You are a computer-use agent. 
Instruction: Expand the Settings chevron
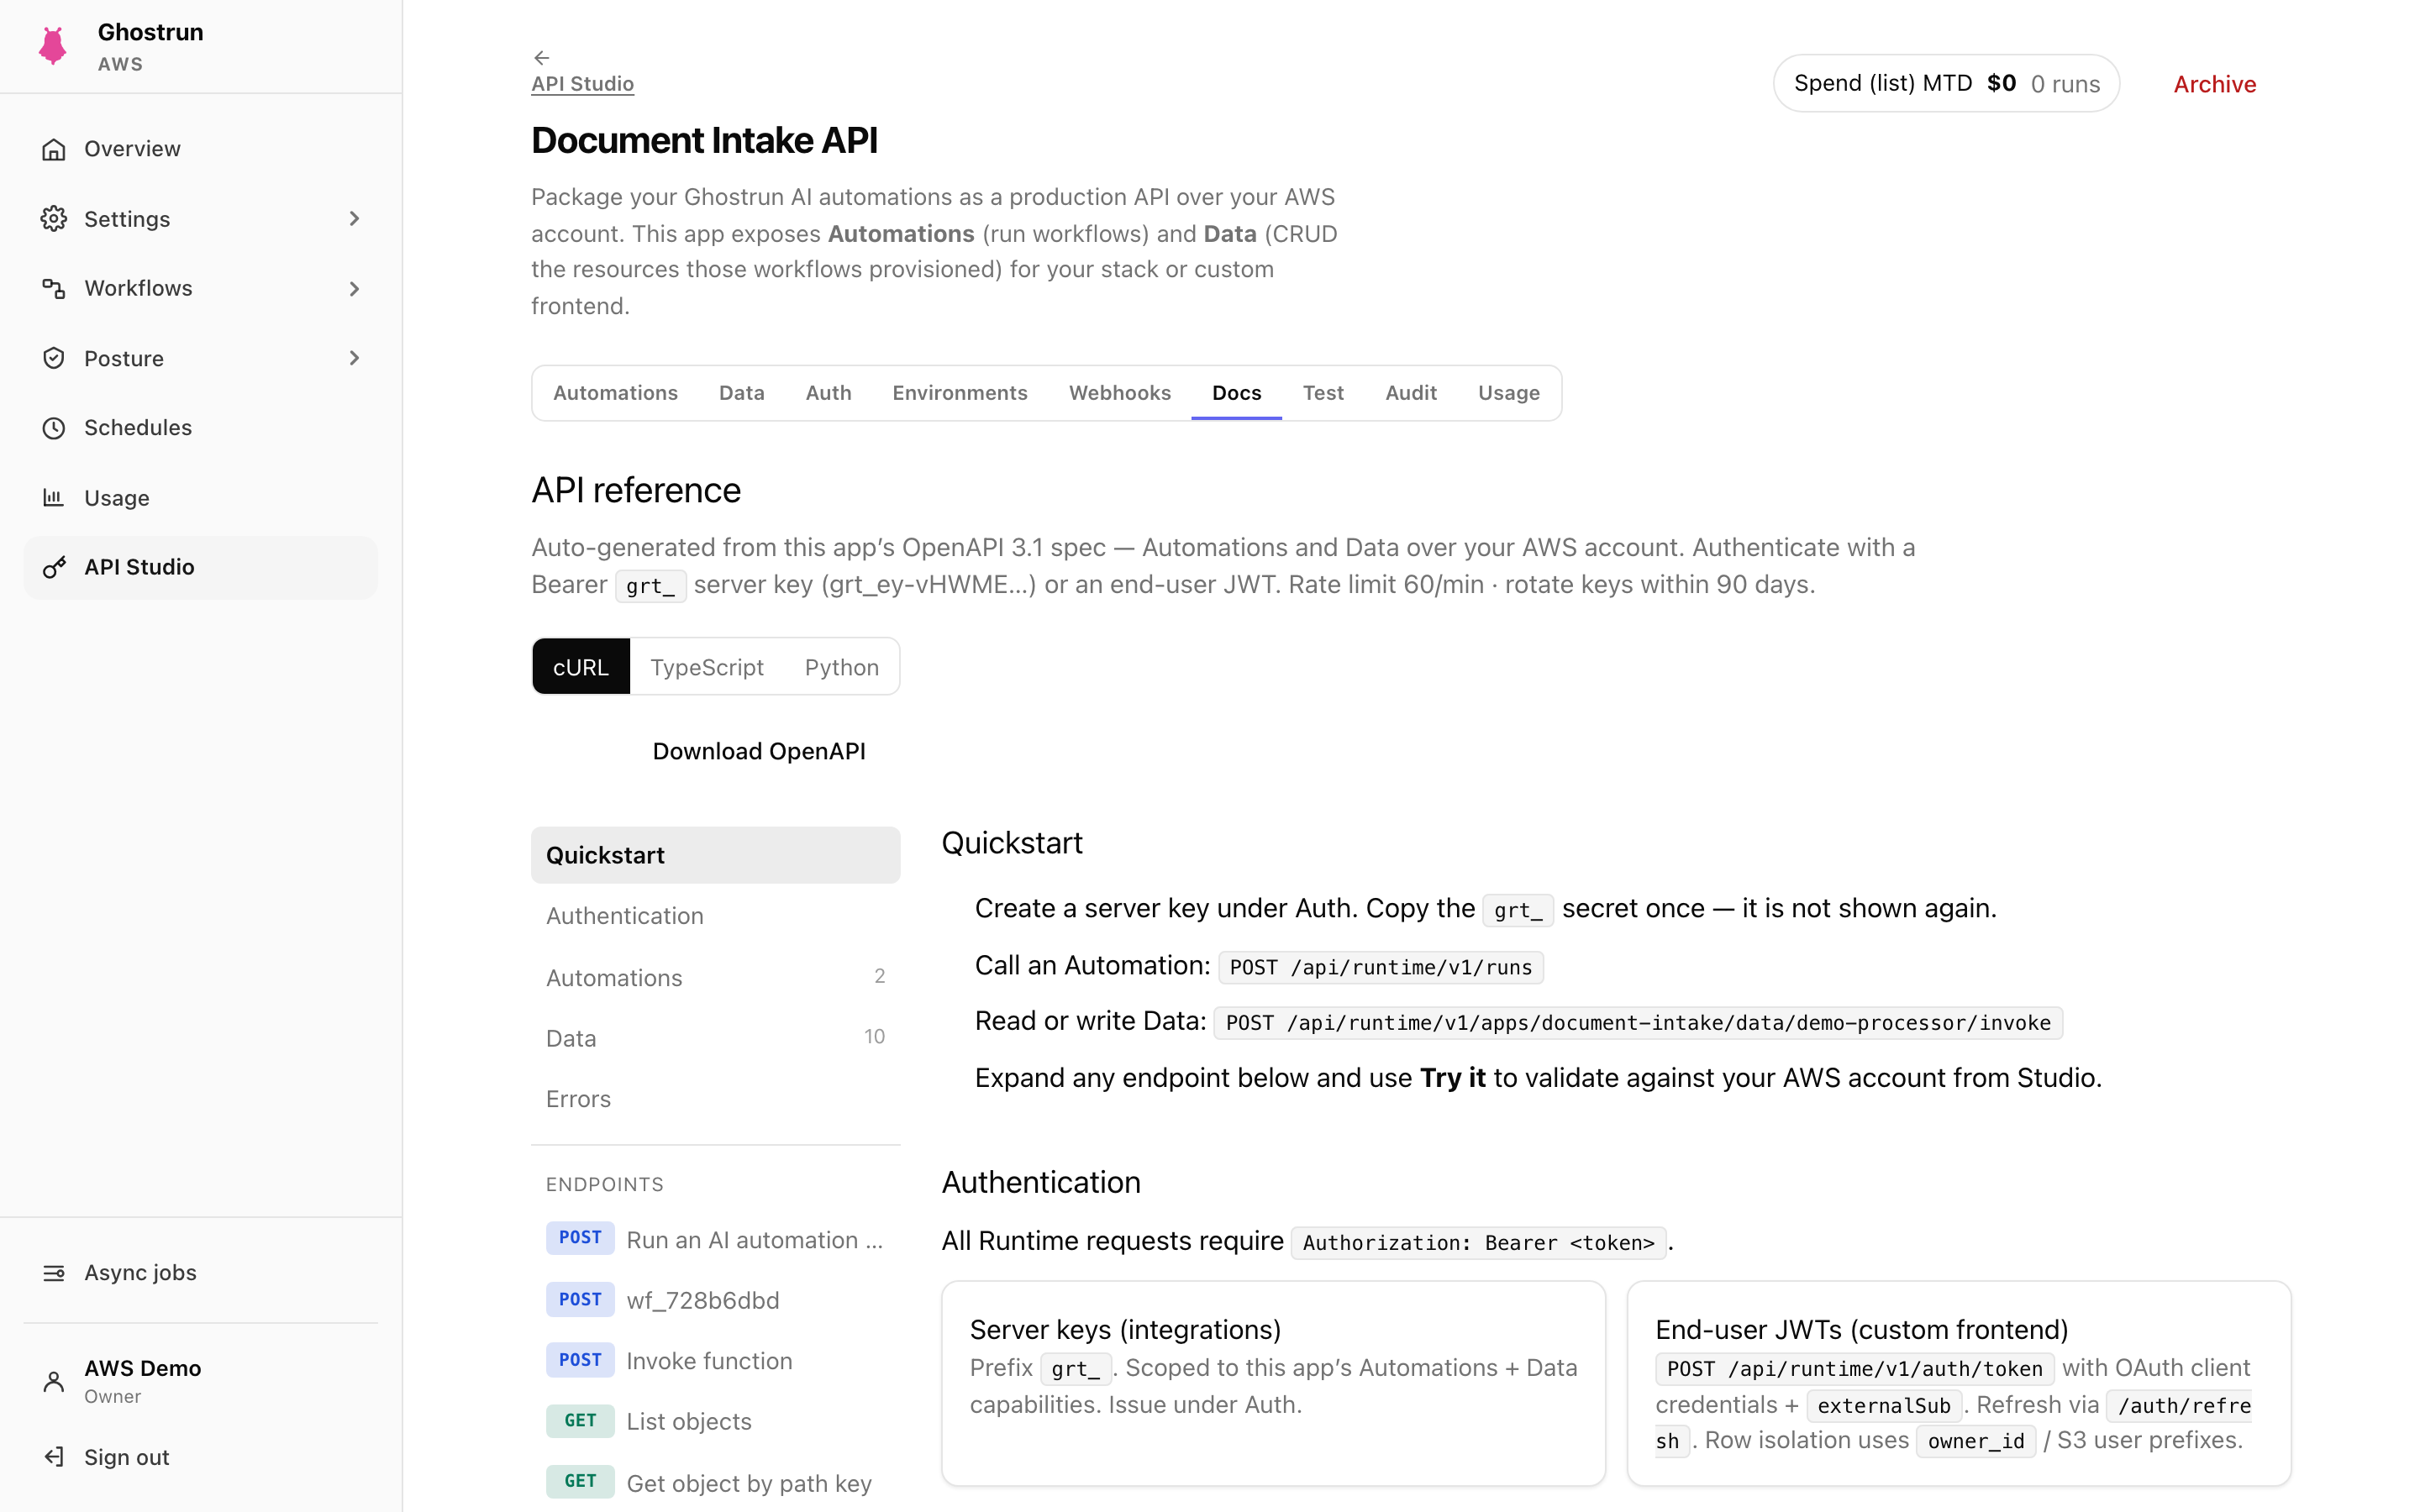[354, 219]
